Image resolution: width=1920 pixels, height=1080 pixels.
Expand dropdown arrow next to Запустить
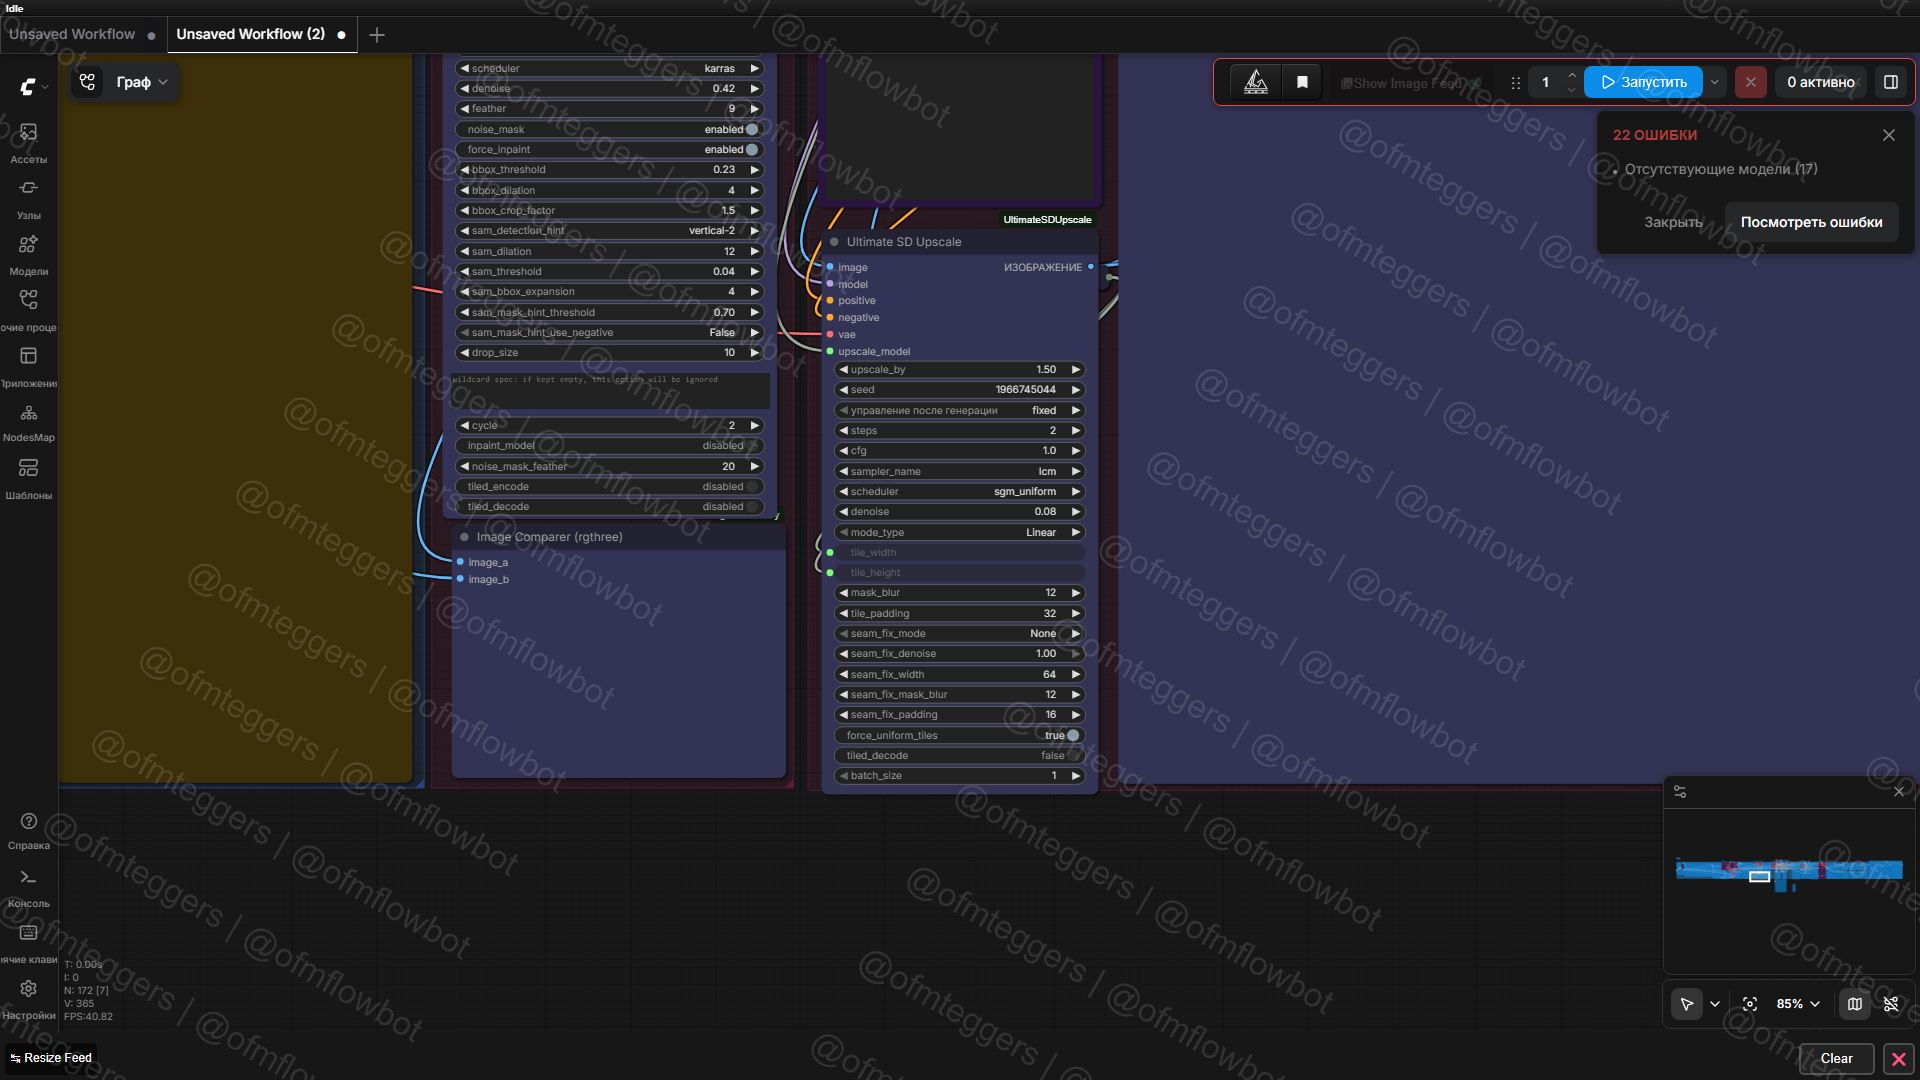pos(1715,82)
